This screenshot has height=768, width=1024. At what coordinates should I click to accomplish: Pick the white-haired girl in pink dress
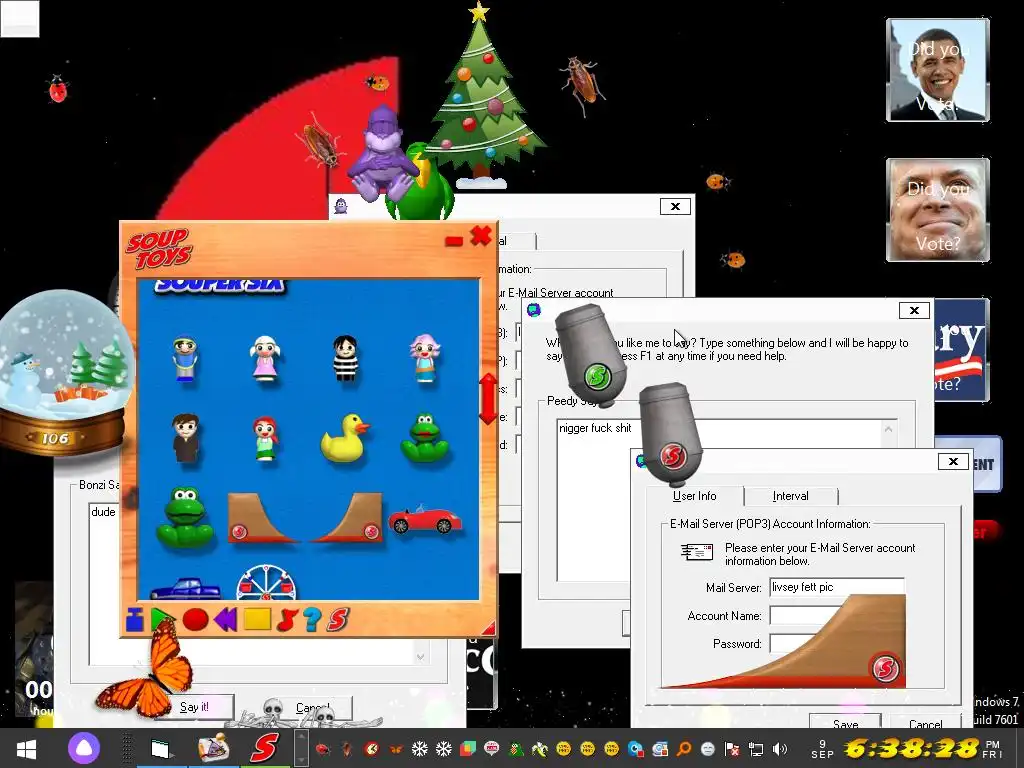(264, 358)
